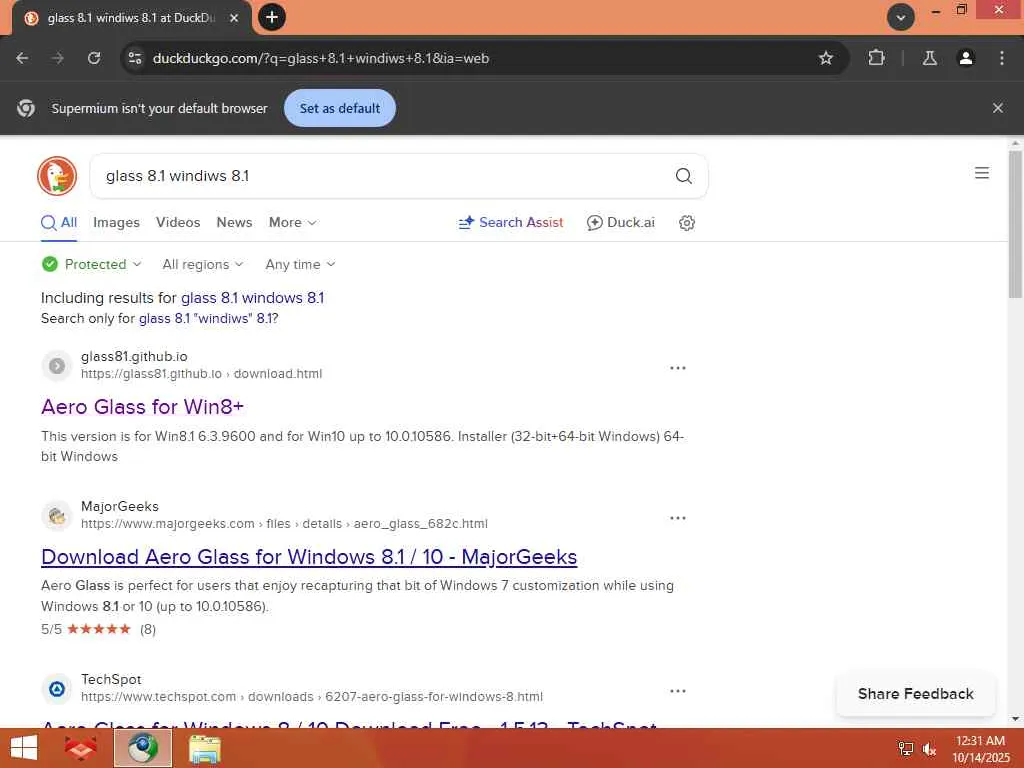The width and height of the screenshot is (1024, 768).
Task: Click the DuckDuckGo logo
Action: tap(57, 176)
